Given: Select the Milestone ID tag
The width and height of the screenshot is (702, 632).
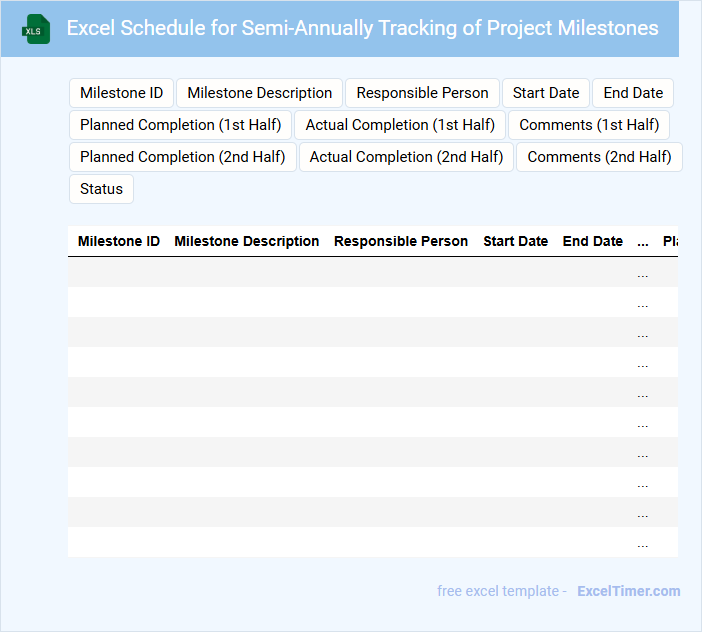Looking at the screenshot, I should 121,93.
